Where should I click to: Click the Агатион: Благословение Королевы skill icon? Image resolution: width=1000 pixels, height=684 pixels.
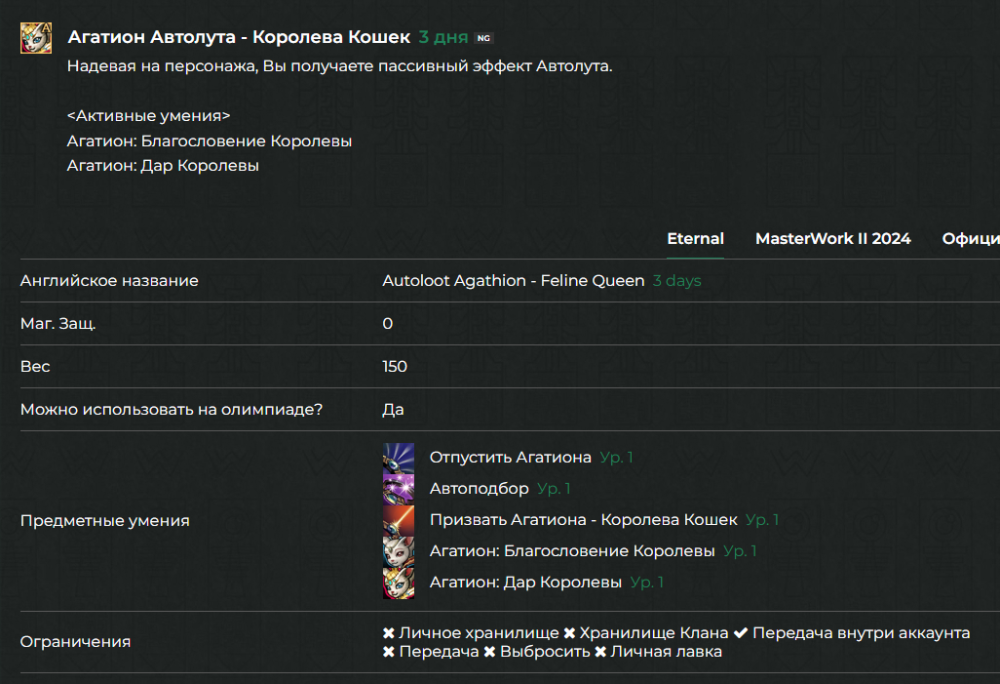point(400,550)
